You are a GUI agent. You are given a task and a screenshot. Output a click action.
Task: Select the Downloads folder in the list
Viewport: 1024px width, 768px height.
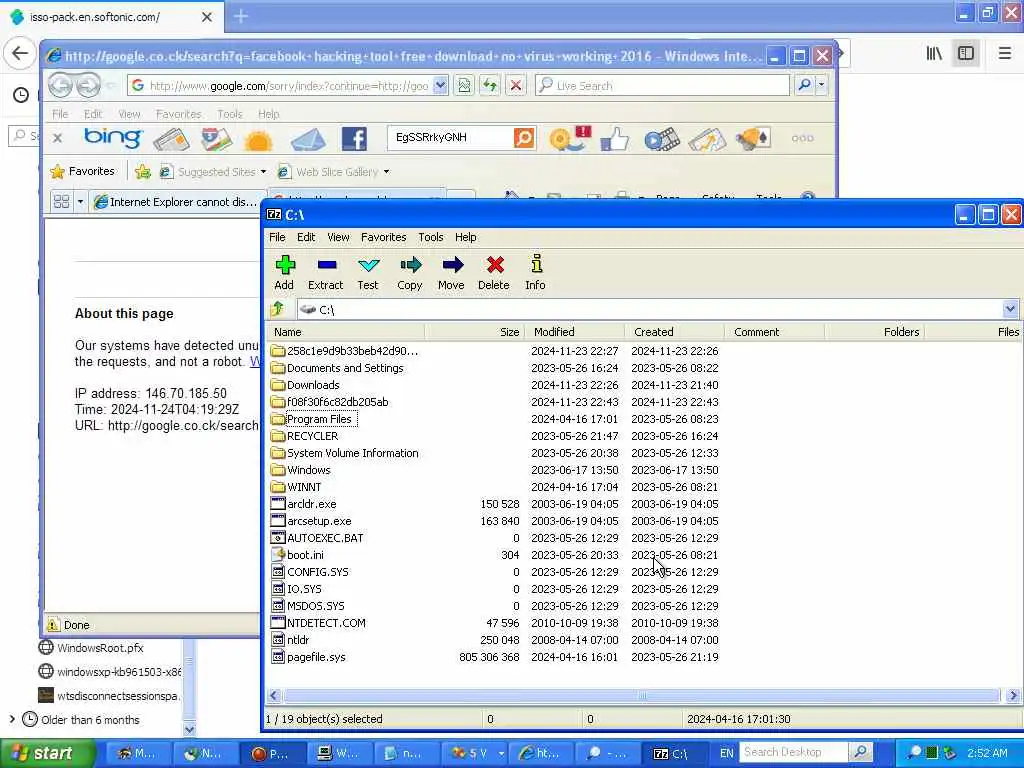point(313,385)
